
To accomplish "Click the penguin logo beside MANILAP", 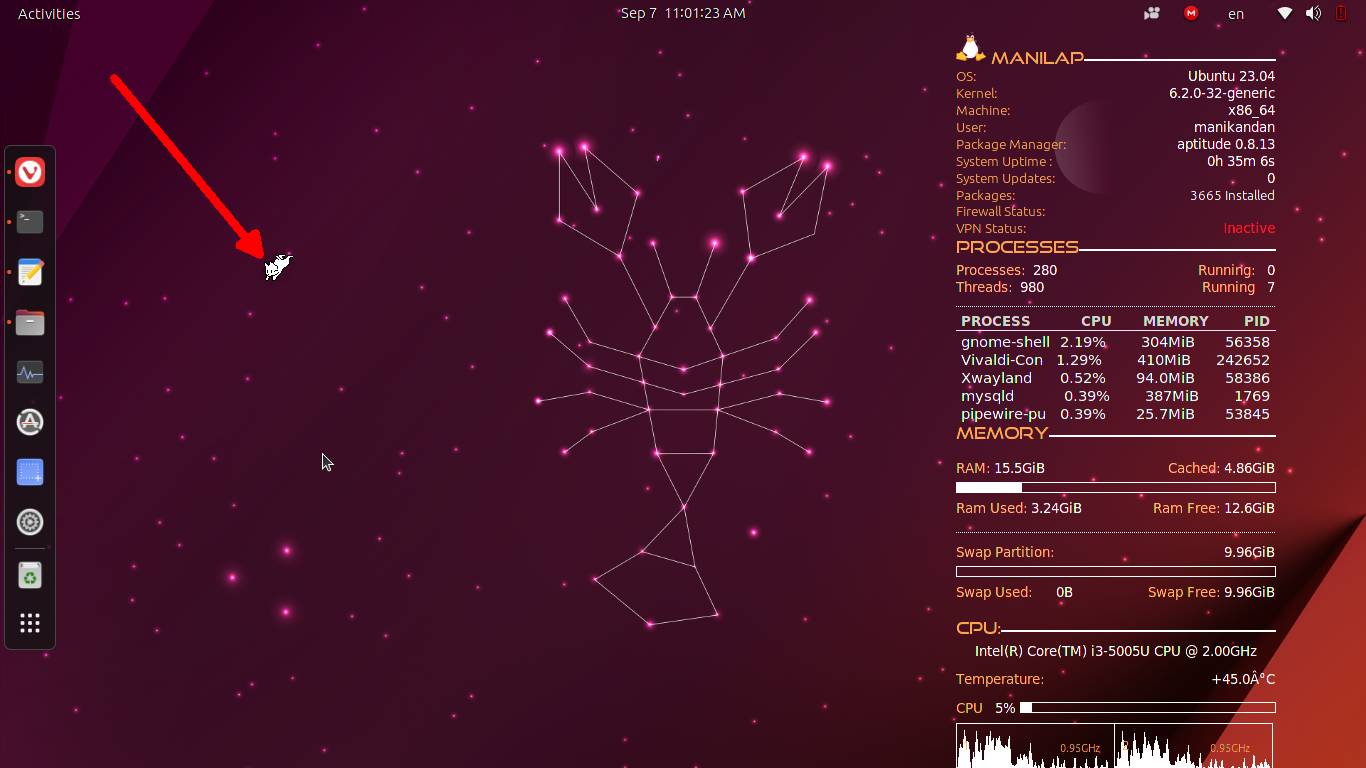I will 970,50.
